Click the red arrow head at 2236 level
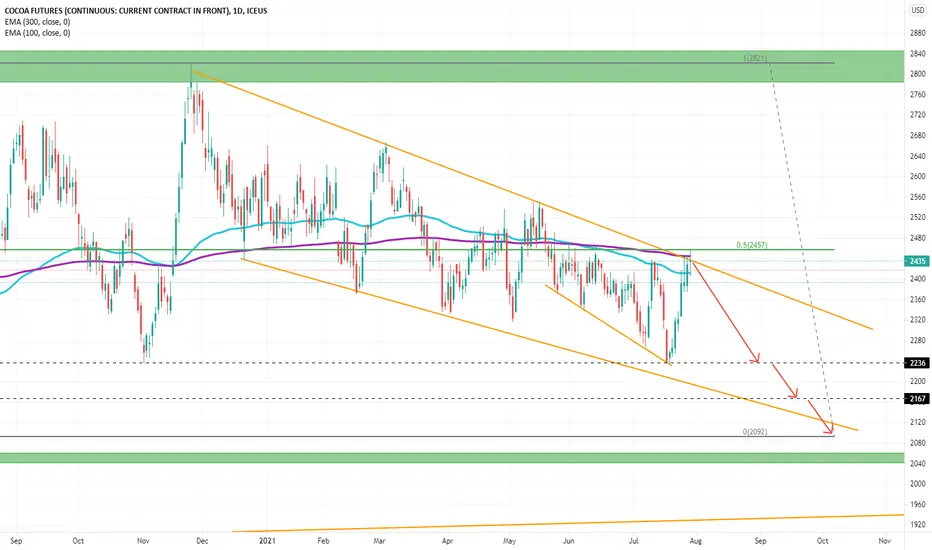This screenshot has height=550, width=932. pos(756,359)
